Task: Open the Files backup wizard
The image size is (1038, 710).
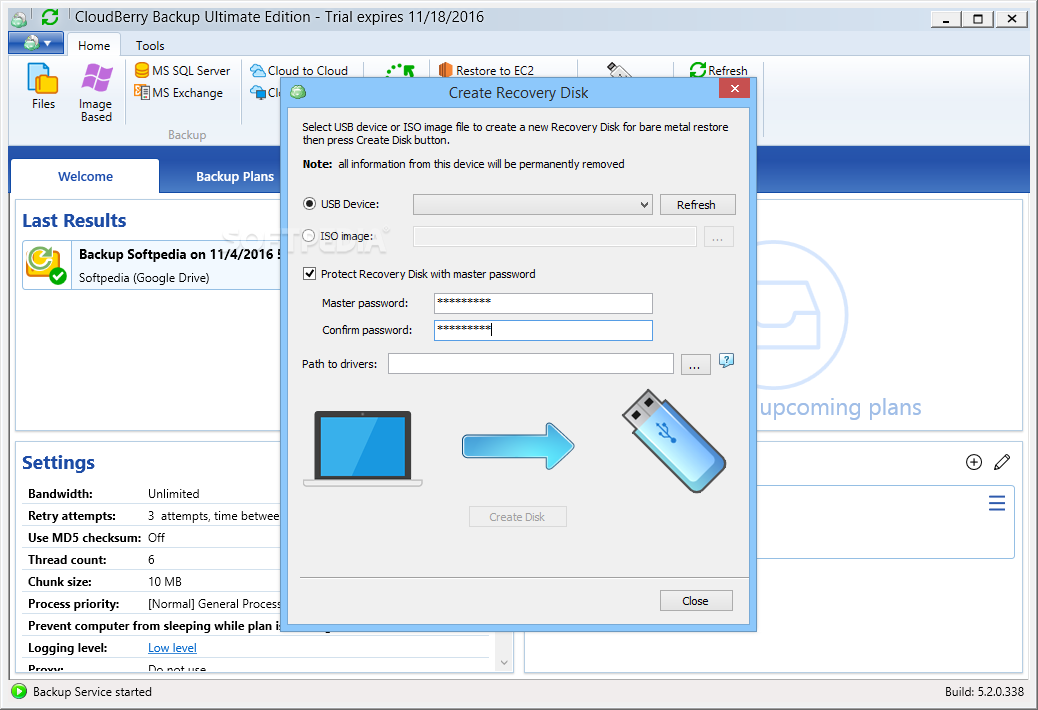Action: (x=43, y=86)
